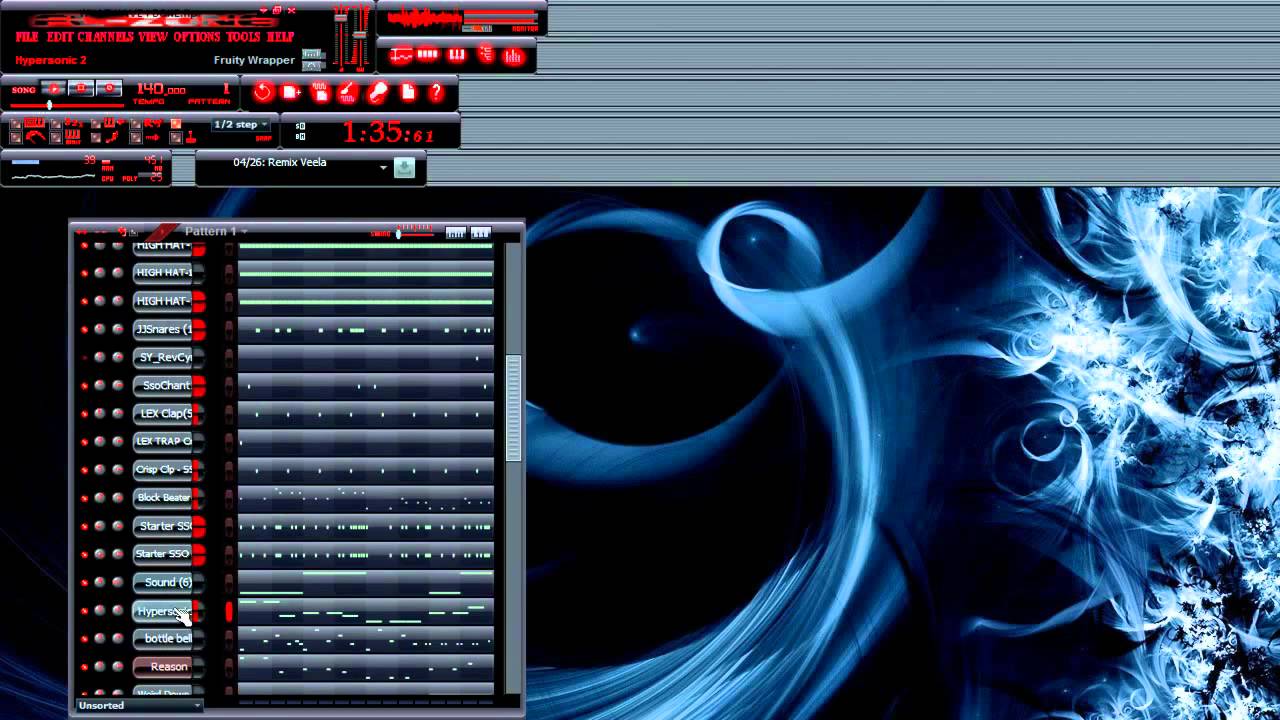Screen dimensions: 1280x720
Task: Arm recording with the record button
Action: click(109, 90)
